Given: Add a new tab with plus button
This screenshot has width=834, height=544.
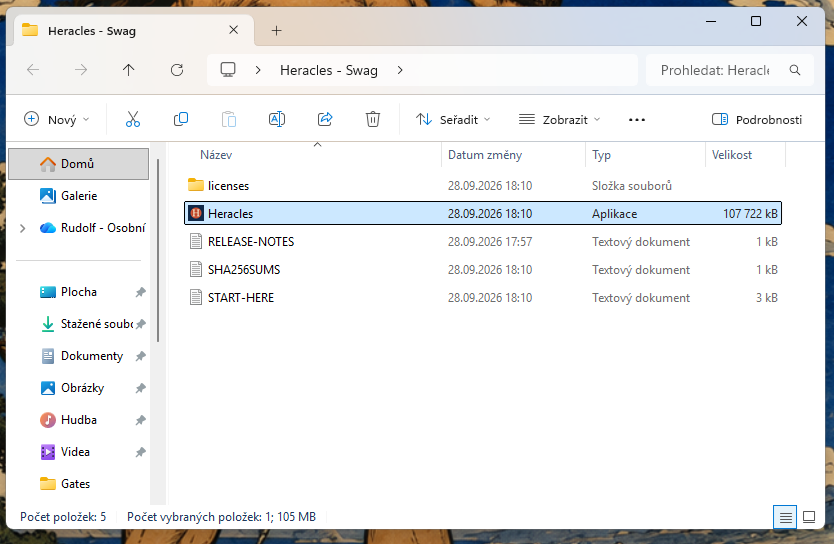Looking at the screenshot, I should point(276,31).
